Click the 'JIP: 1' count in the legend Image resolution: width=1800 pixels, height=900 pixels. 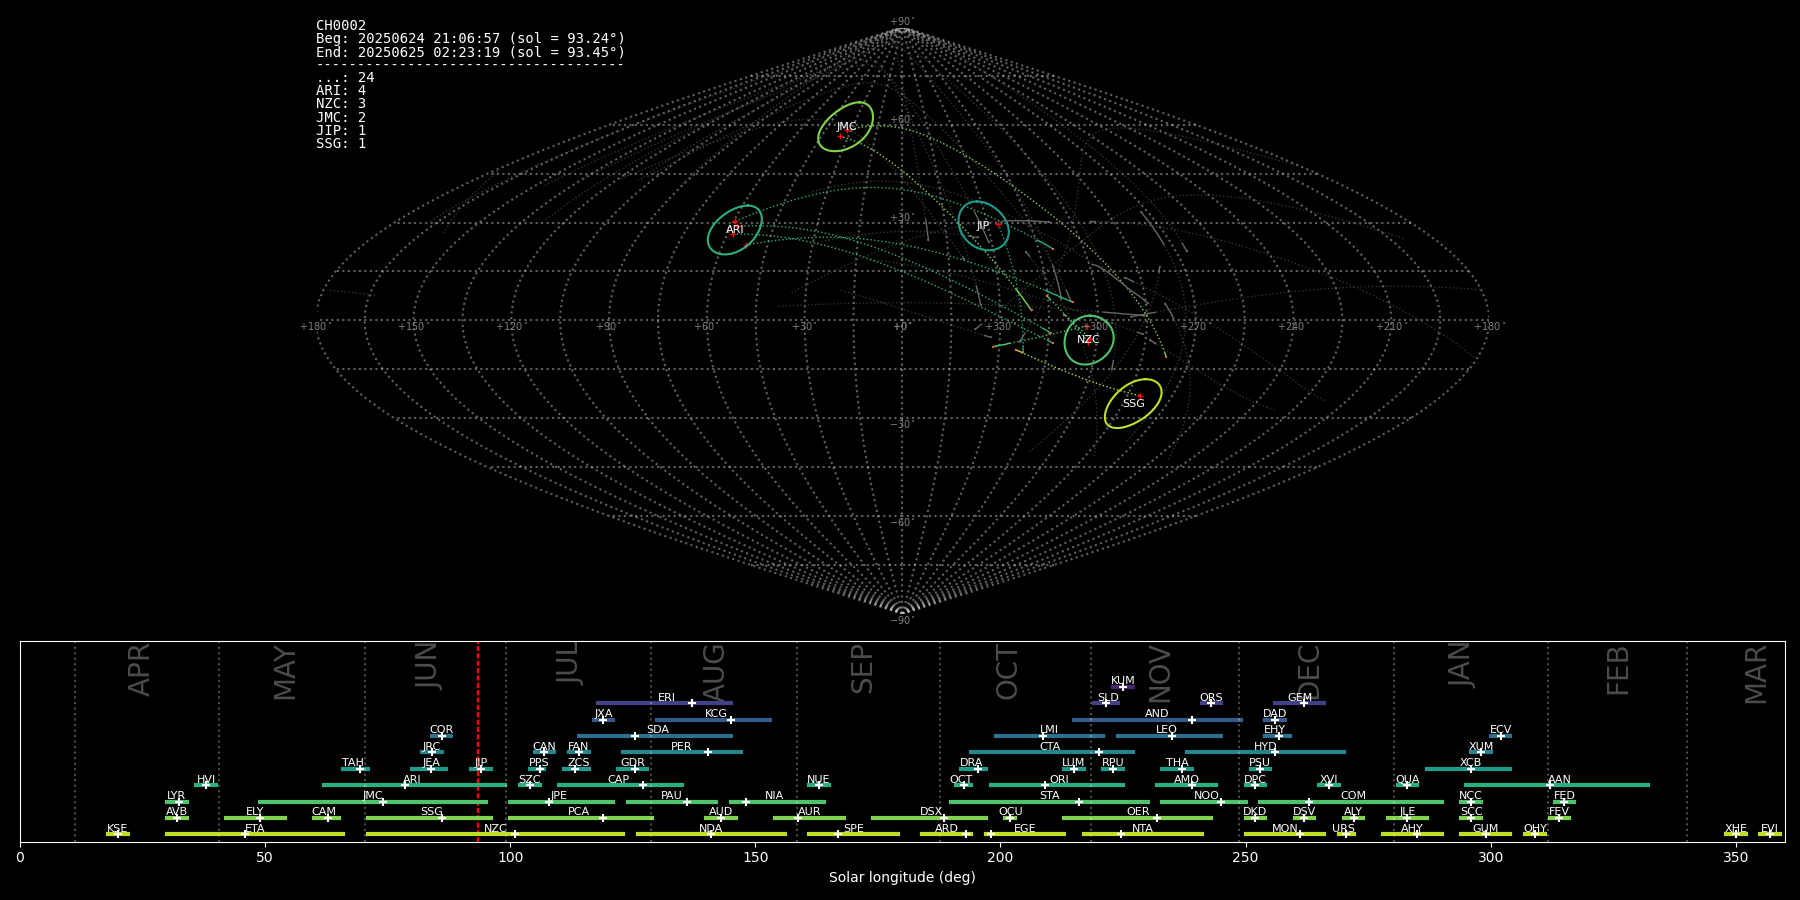(341, 131)
